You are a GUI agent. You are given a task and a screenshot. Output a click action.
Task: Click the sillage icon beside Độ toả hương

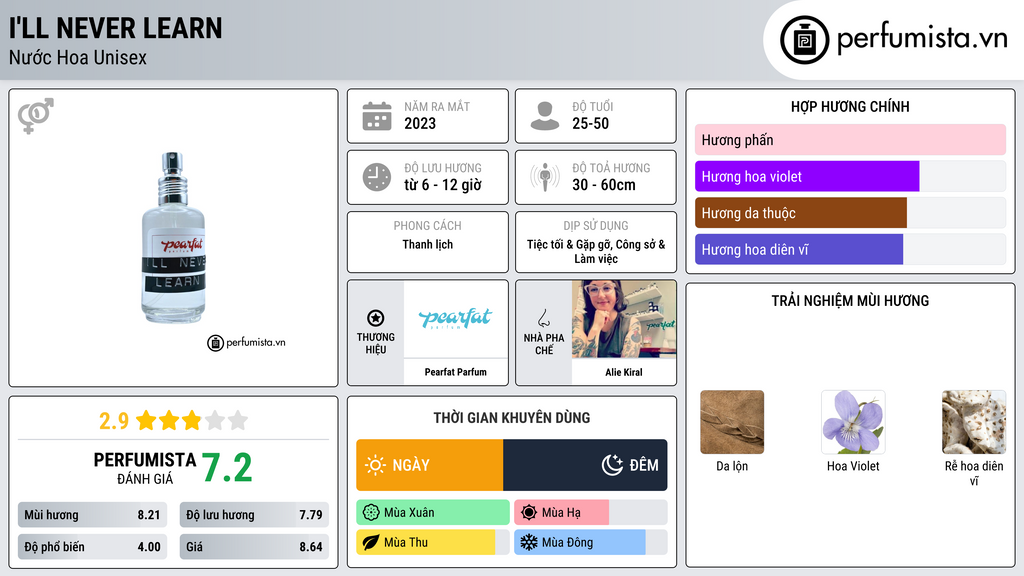click(545, 177)
